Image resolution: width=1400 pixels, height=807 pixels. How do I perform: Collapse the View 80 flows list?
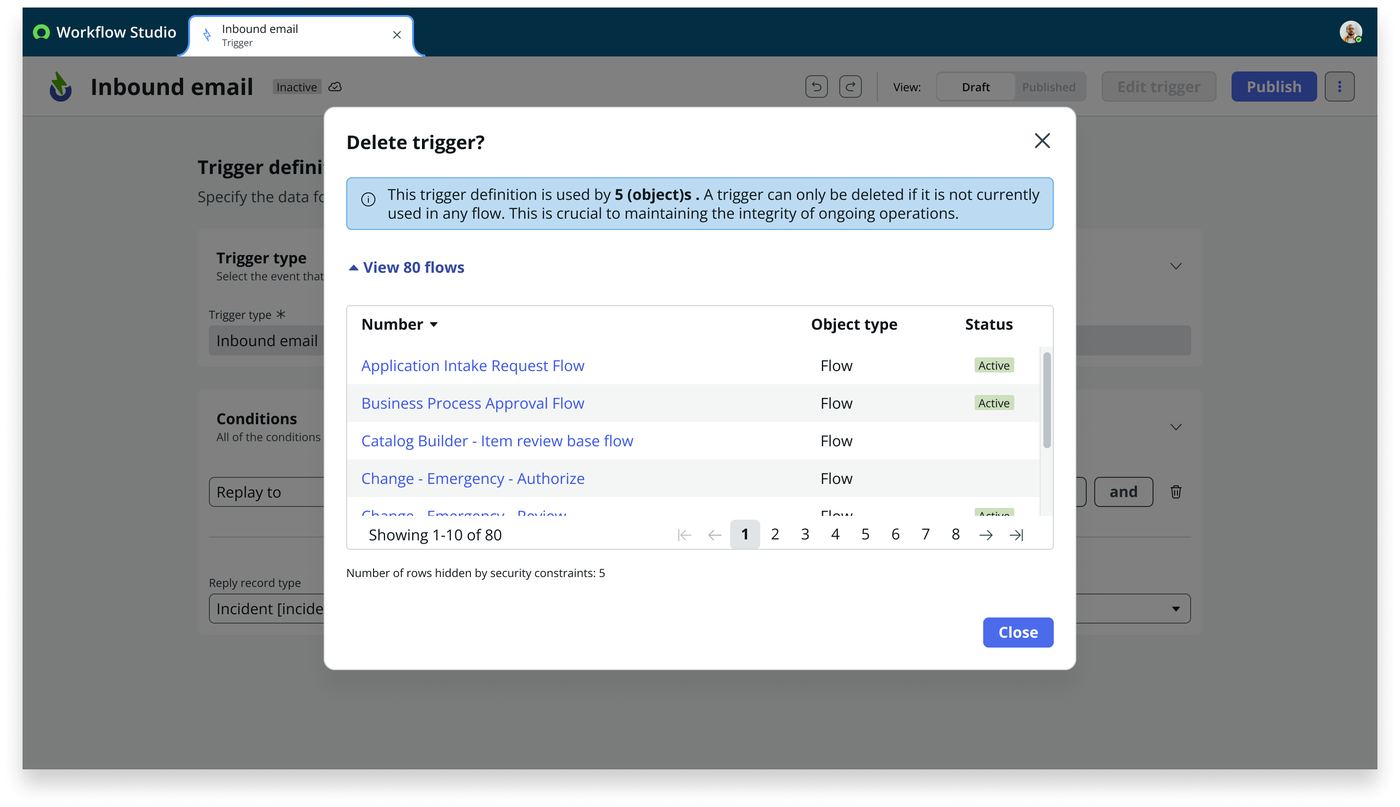[x=406, y=267]
